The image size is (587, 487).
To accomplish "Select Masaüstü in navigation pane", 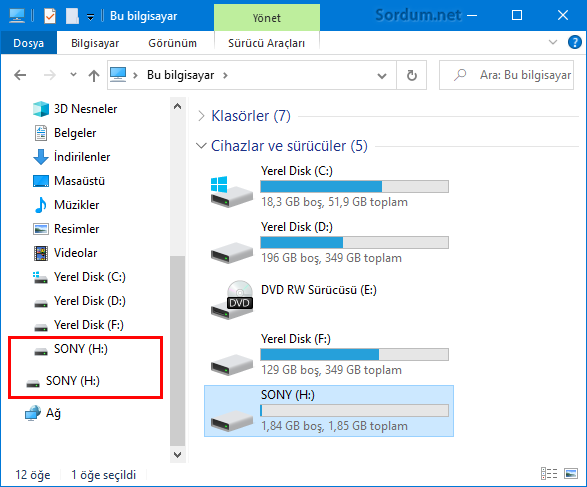I will [79, 181].
